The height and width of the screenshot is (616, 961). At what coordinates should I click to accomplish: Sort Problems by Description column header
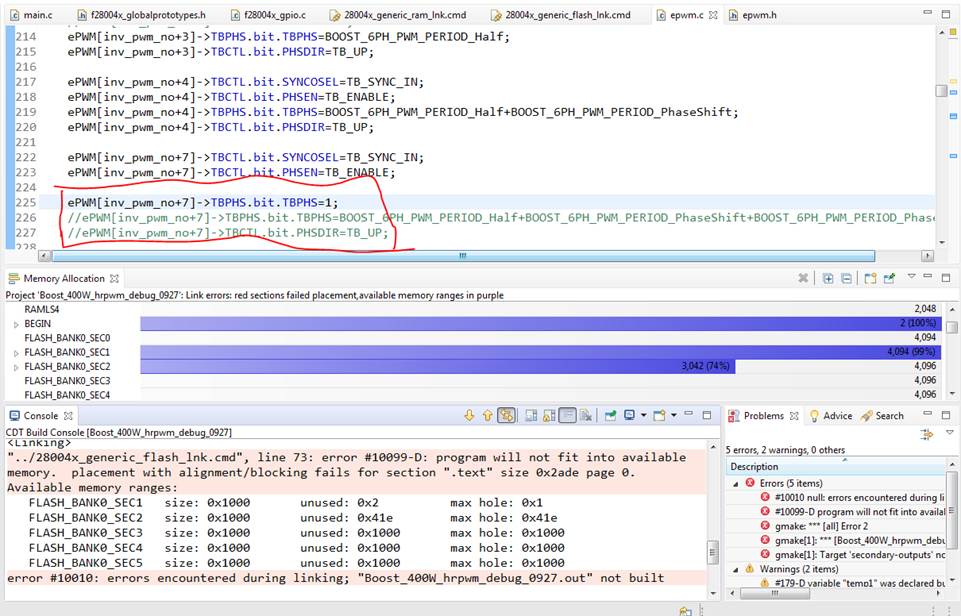(837, 466)
